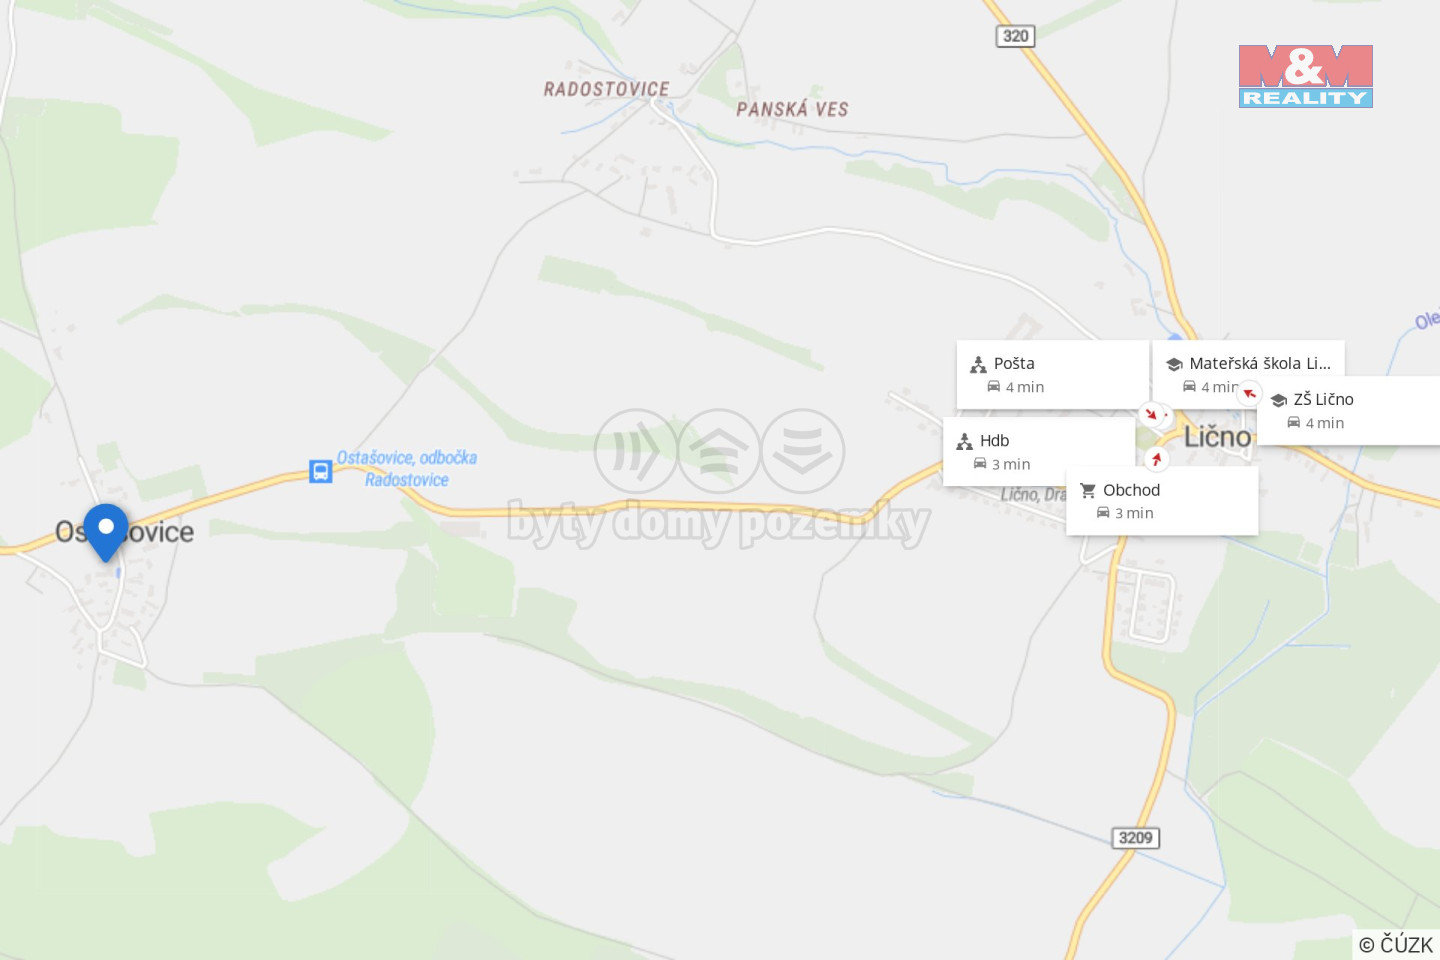
Task: Select the Obchod 3 min card
Action: pos(1162,500)
